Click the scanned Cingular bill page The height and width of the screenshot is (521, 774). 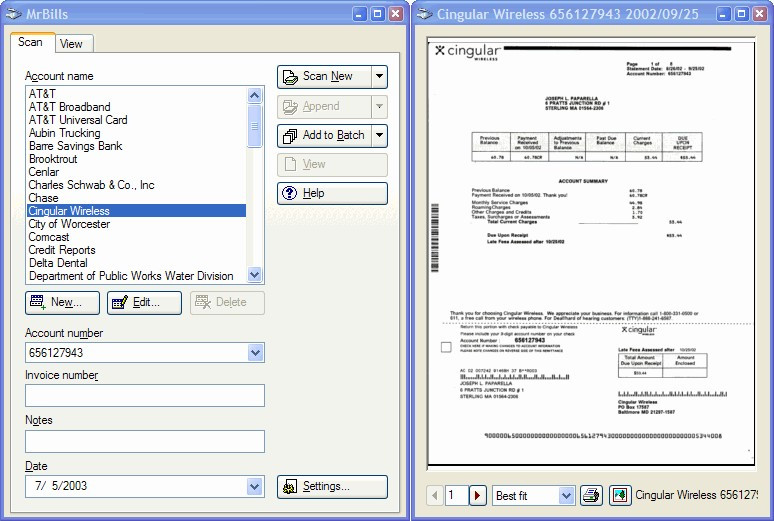pos(591,252)
